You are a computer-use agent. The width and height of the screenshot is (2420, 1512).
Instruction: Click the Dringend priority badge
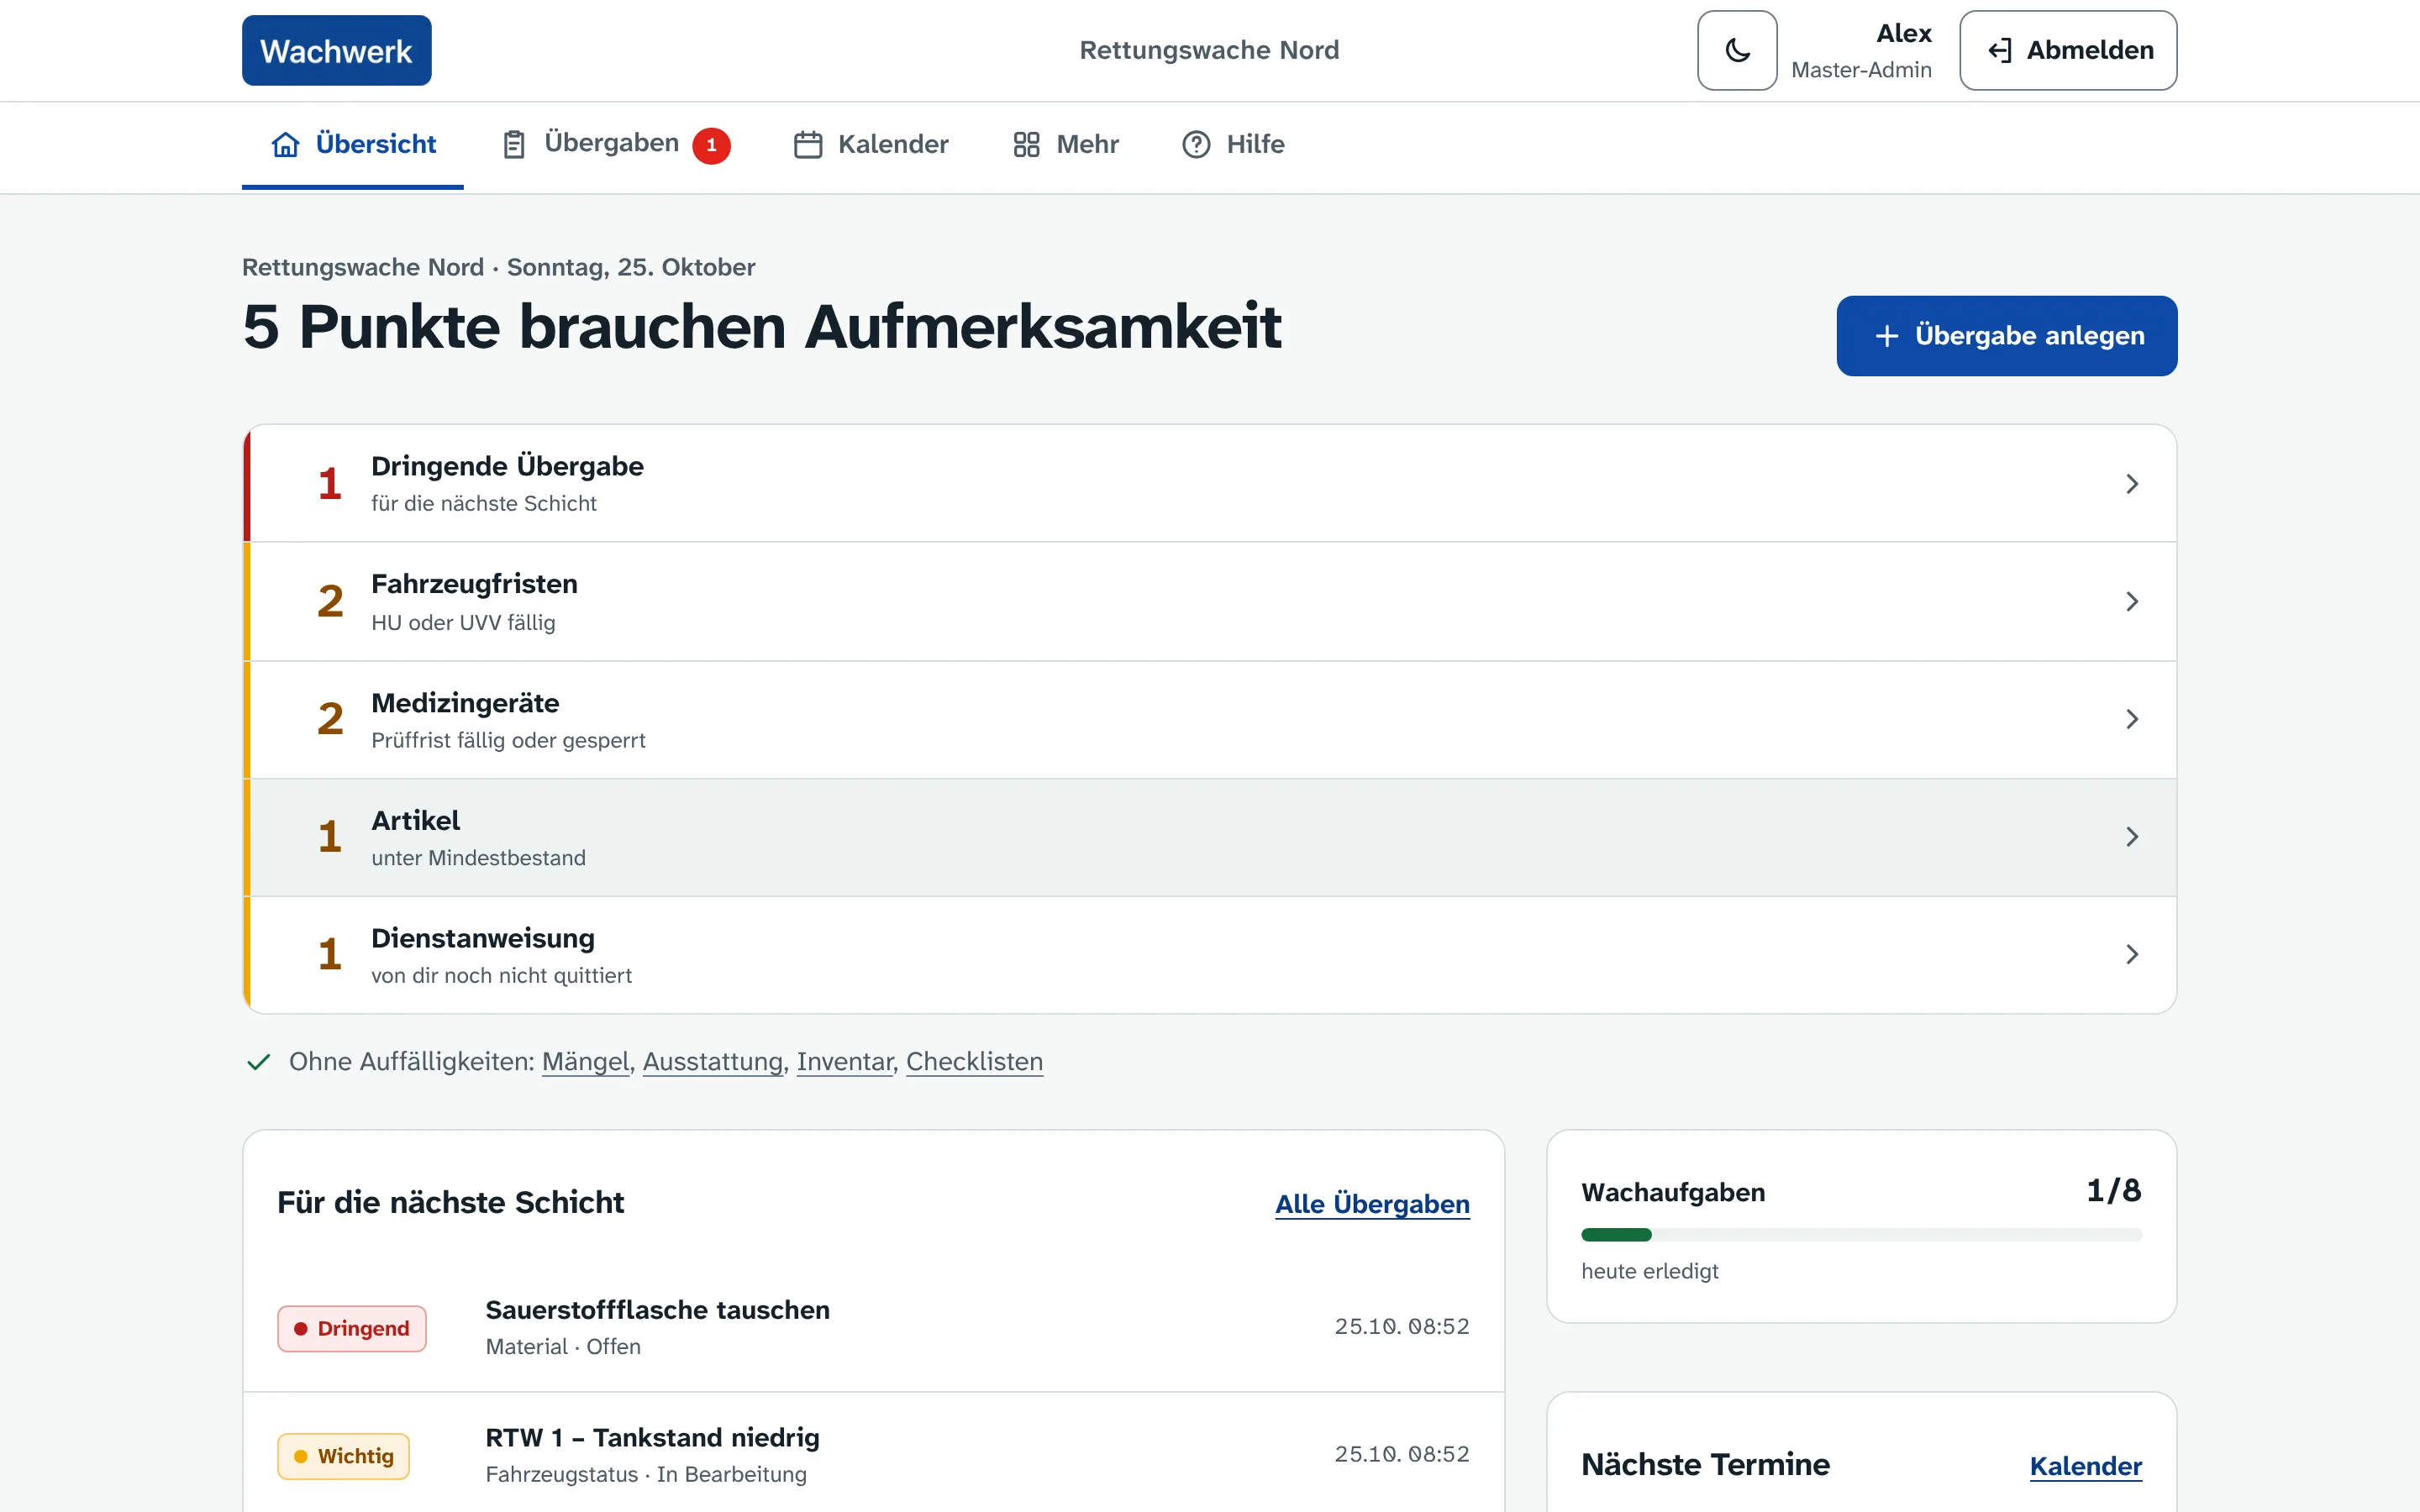[x=352, y=1328]
